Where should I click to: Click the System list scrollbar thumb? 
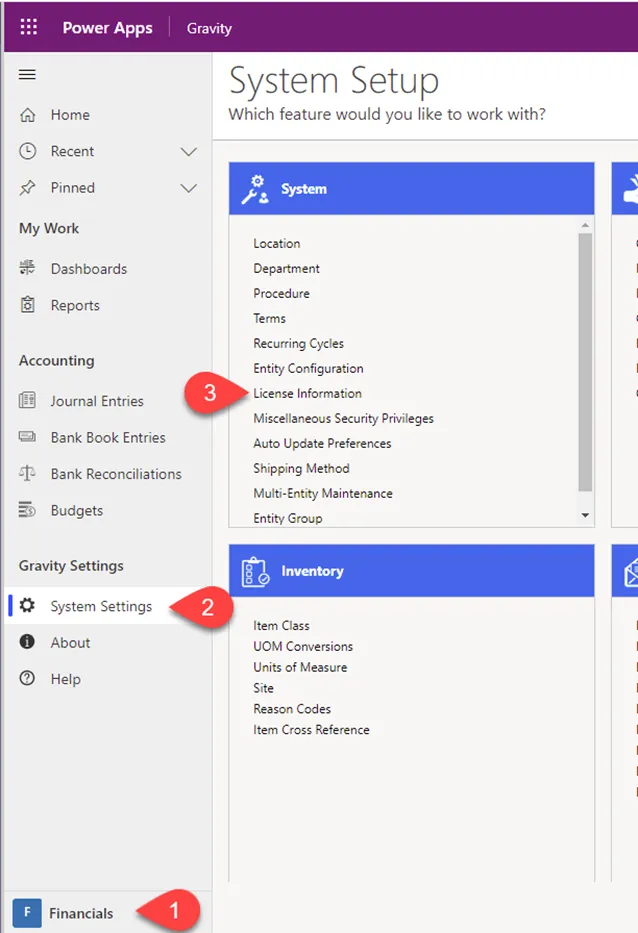586,362
